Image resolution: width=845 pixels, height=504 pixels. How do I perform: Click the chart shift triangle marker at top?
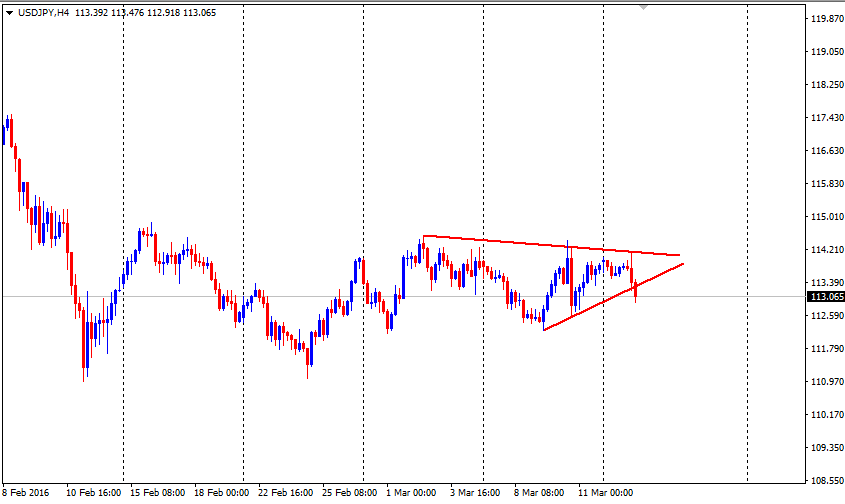point(643,7)
